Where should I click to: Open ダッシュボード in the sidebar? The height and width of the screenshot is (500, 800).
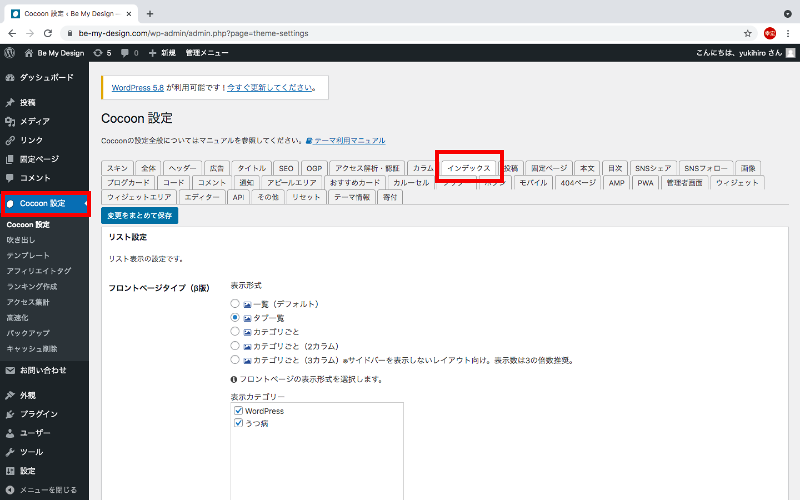(x=45, y=77)
